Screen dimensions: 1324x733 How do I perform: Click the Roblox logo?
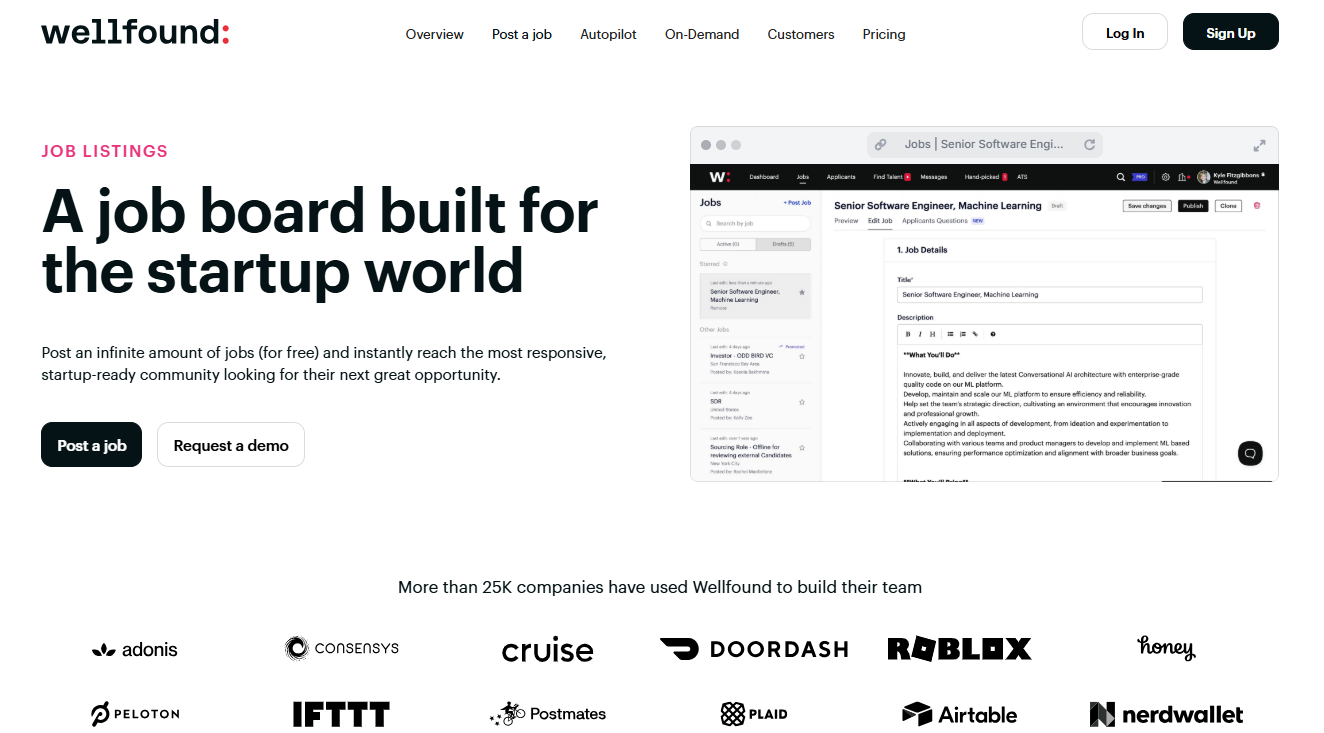pyautogui.click(x=959, y=649)
